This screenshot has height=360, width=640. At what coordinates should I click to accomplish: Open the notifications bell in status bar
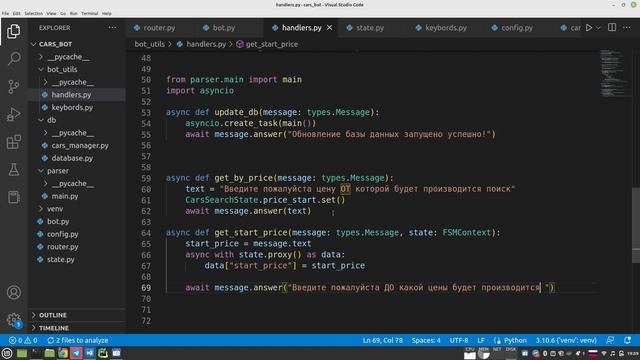click(627, 340)
